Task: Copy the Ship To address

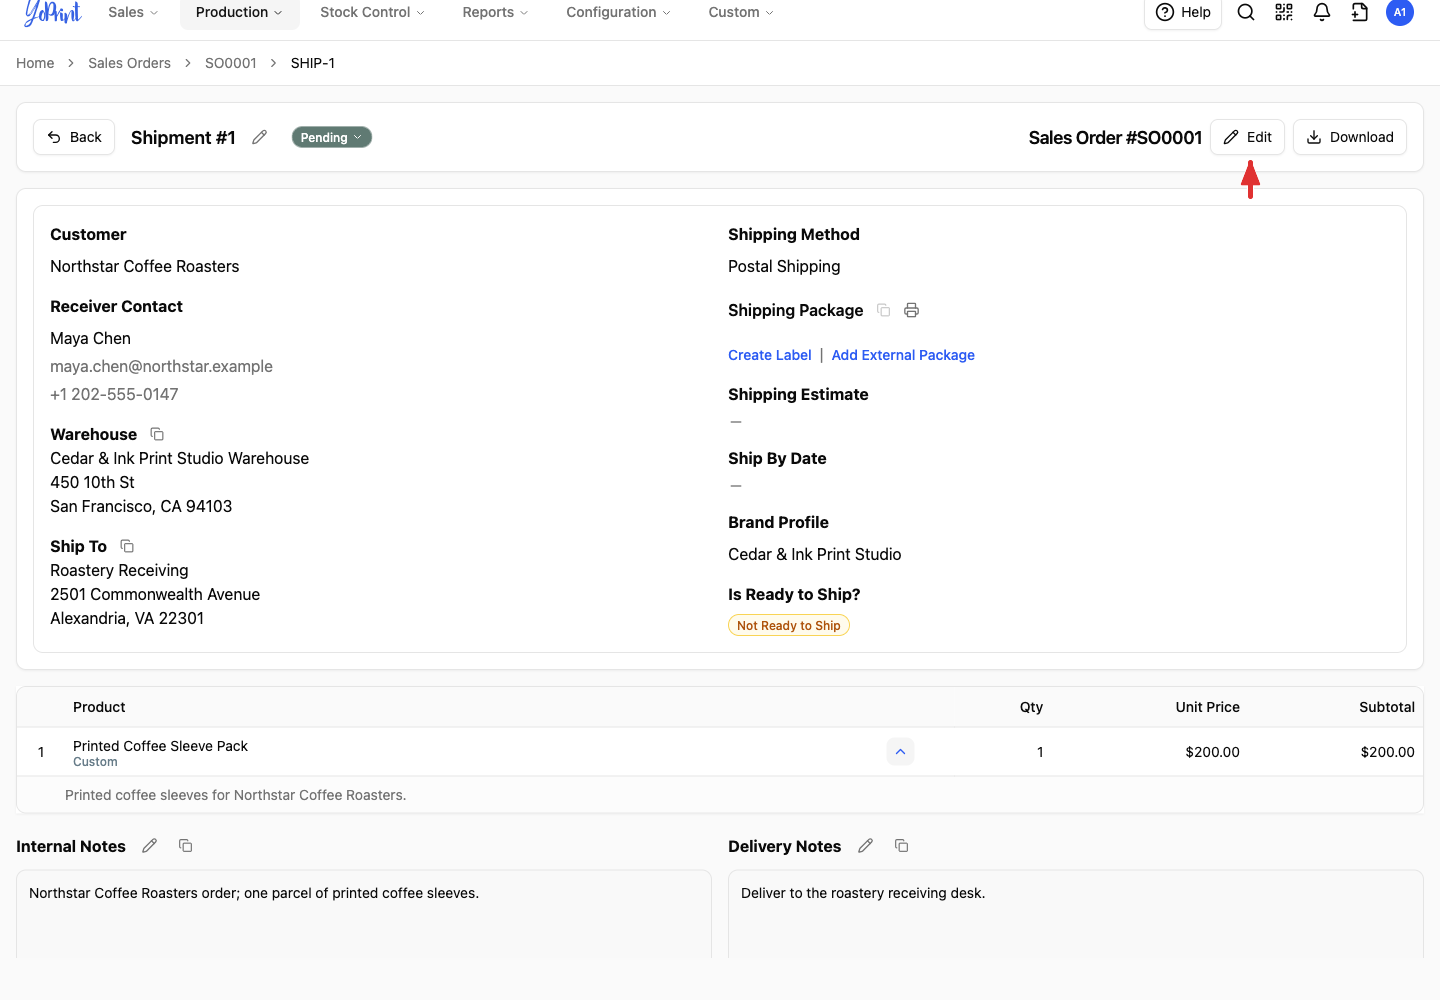Action: (x=127, y=546)
